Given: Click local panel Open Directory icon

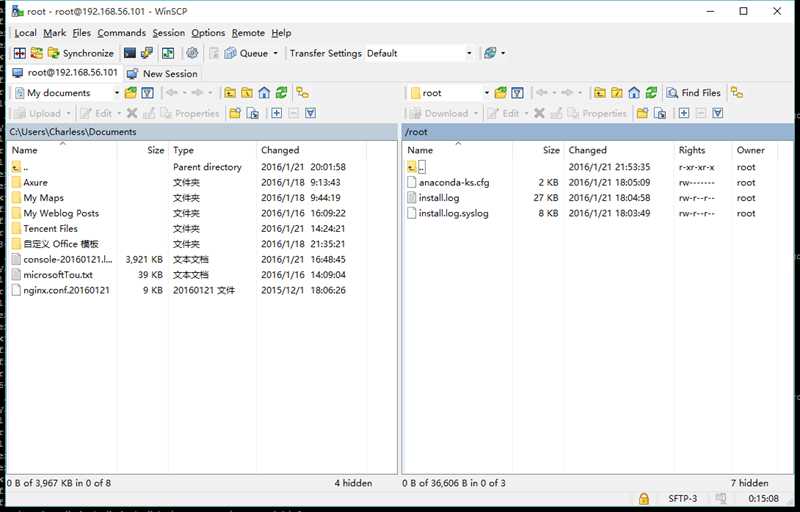Looking at the screenshot, I should (131, 93).
